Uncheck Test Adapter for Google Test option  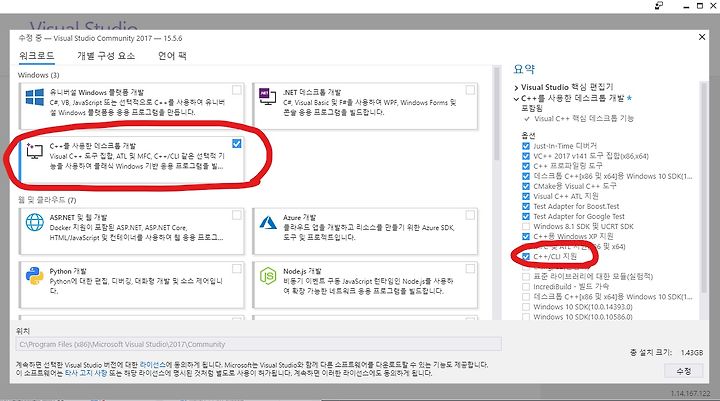tap(526, 216)
